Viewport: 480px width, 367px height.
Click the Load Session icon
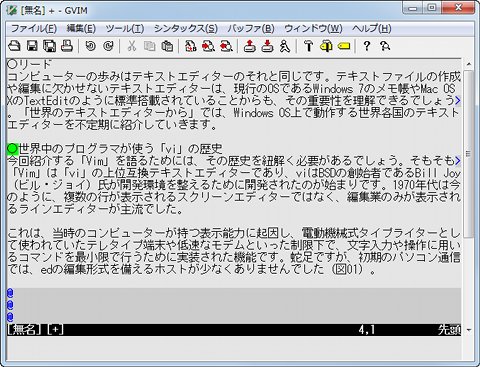click(249, 46)
